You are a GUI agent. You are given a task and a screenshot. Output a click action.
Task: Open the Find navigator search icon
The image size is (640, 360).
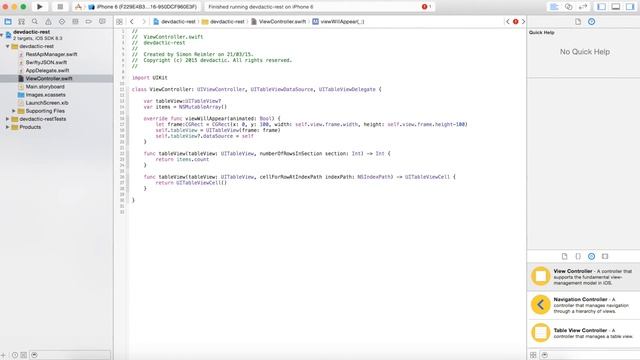35,22
